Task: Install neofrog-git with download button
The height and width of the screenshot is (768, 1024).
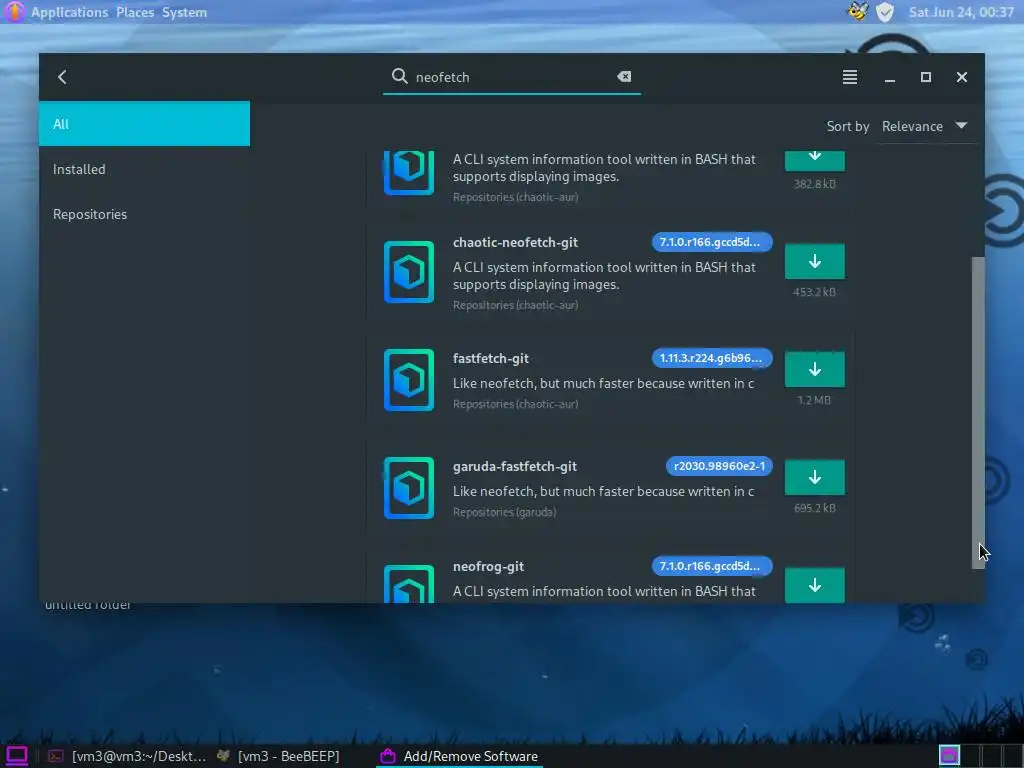Action: [x=814, y=584]
